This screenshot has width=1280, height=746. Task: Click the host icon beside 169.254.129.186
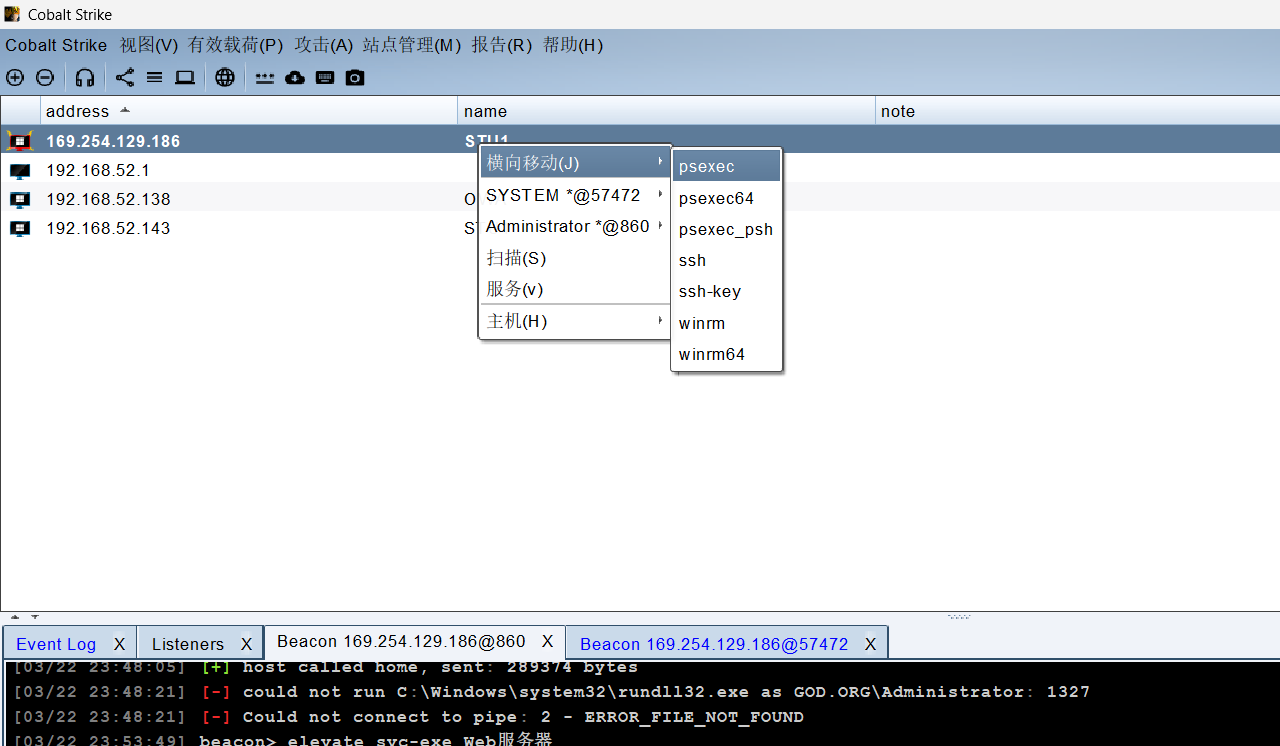pyautogui.click(x=20, y=141)
